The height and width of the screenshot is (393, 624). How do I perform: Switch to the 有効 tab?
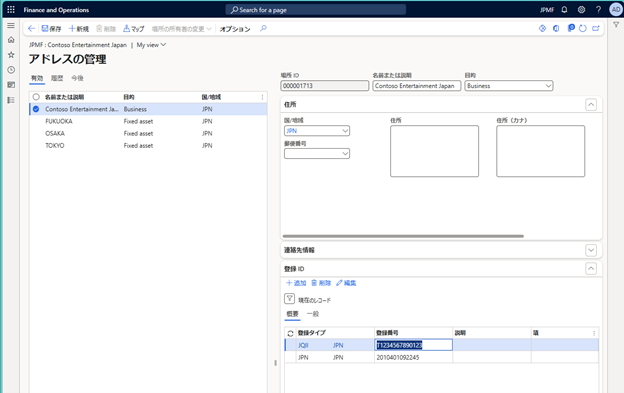point(37,78)
